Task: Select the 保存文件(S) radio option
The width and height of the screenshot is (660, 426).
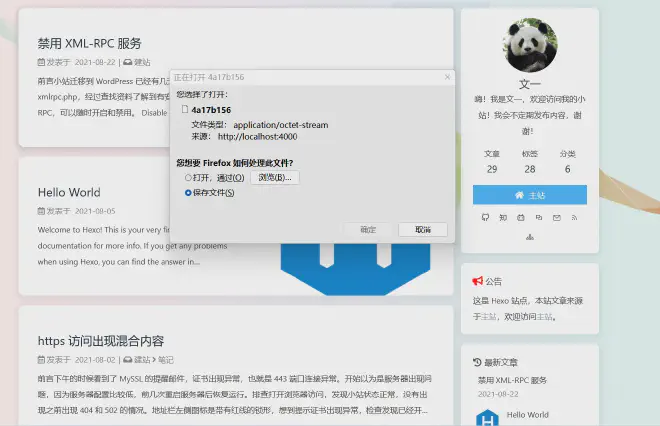Action: tap(188, 193)
